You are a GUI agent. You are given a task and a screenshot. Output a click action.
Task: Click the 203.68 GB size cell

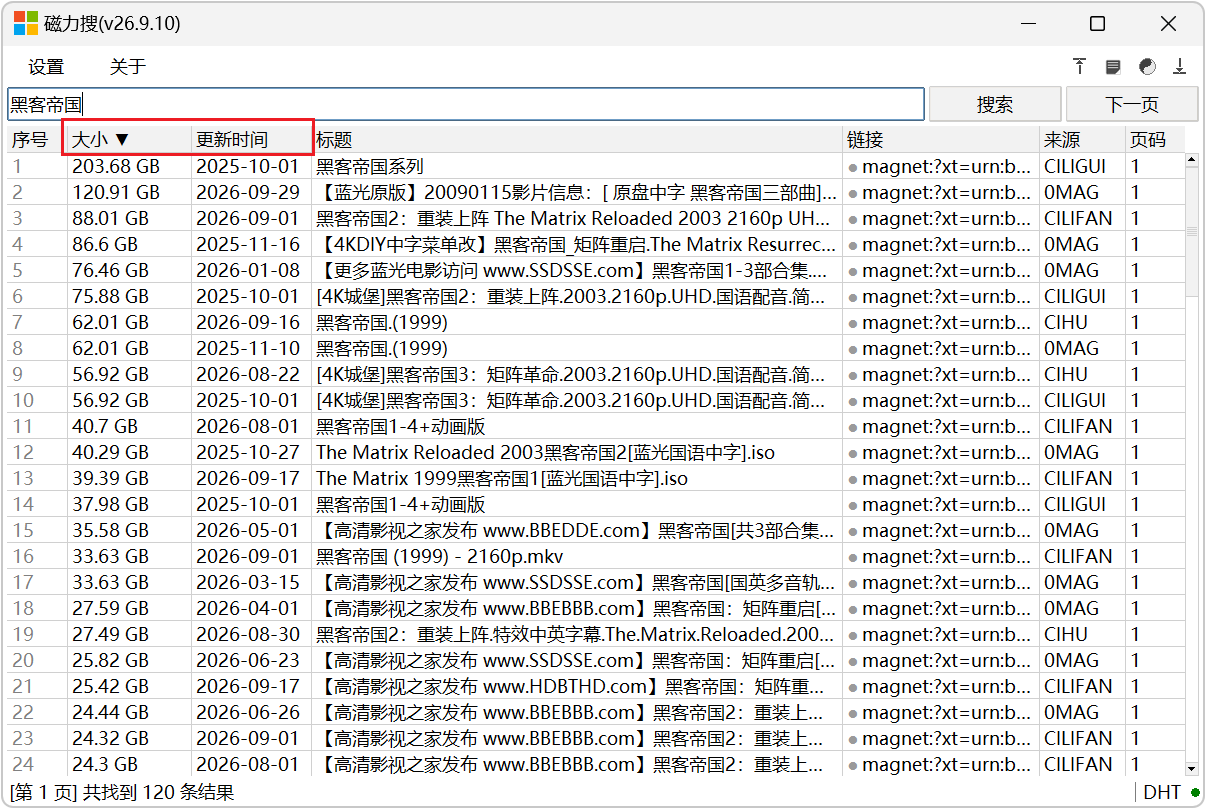[x=115, y=166]
